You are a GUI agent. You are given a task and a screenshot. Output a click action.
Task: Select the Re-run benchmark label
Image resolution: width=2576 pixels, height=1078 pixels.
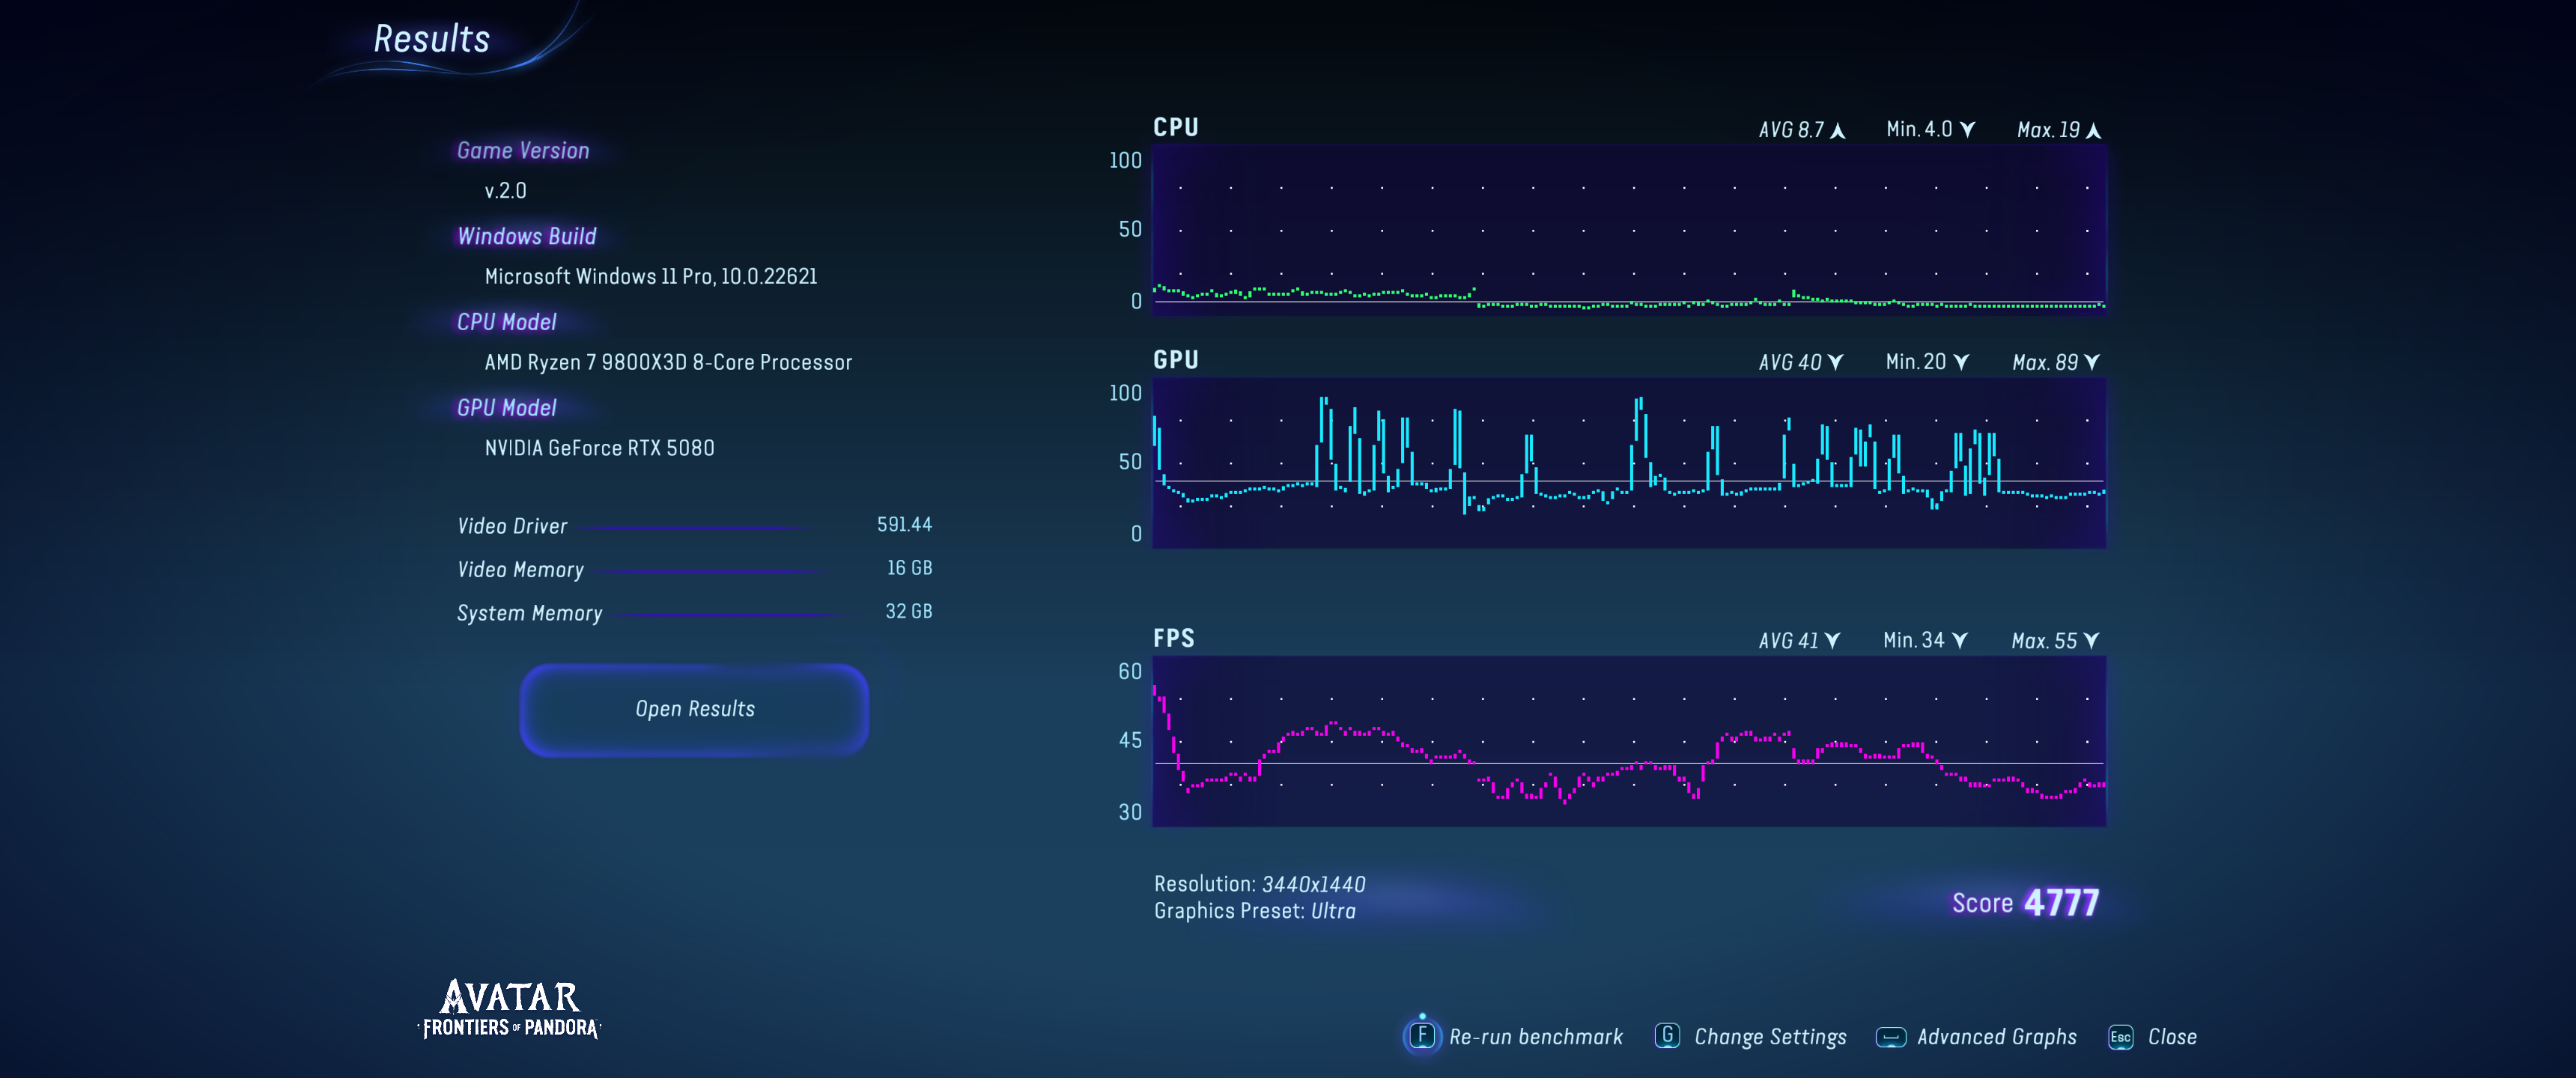click(1535, 1037)
